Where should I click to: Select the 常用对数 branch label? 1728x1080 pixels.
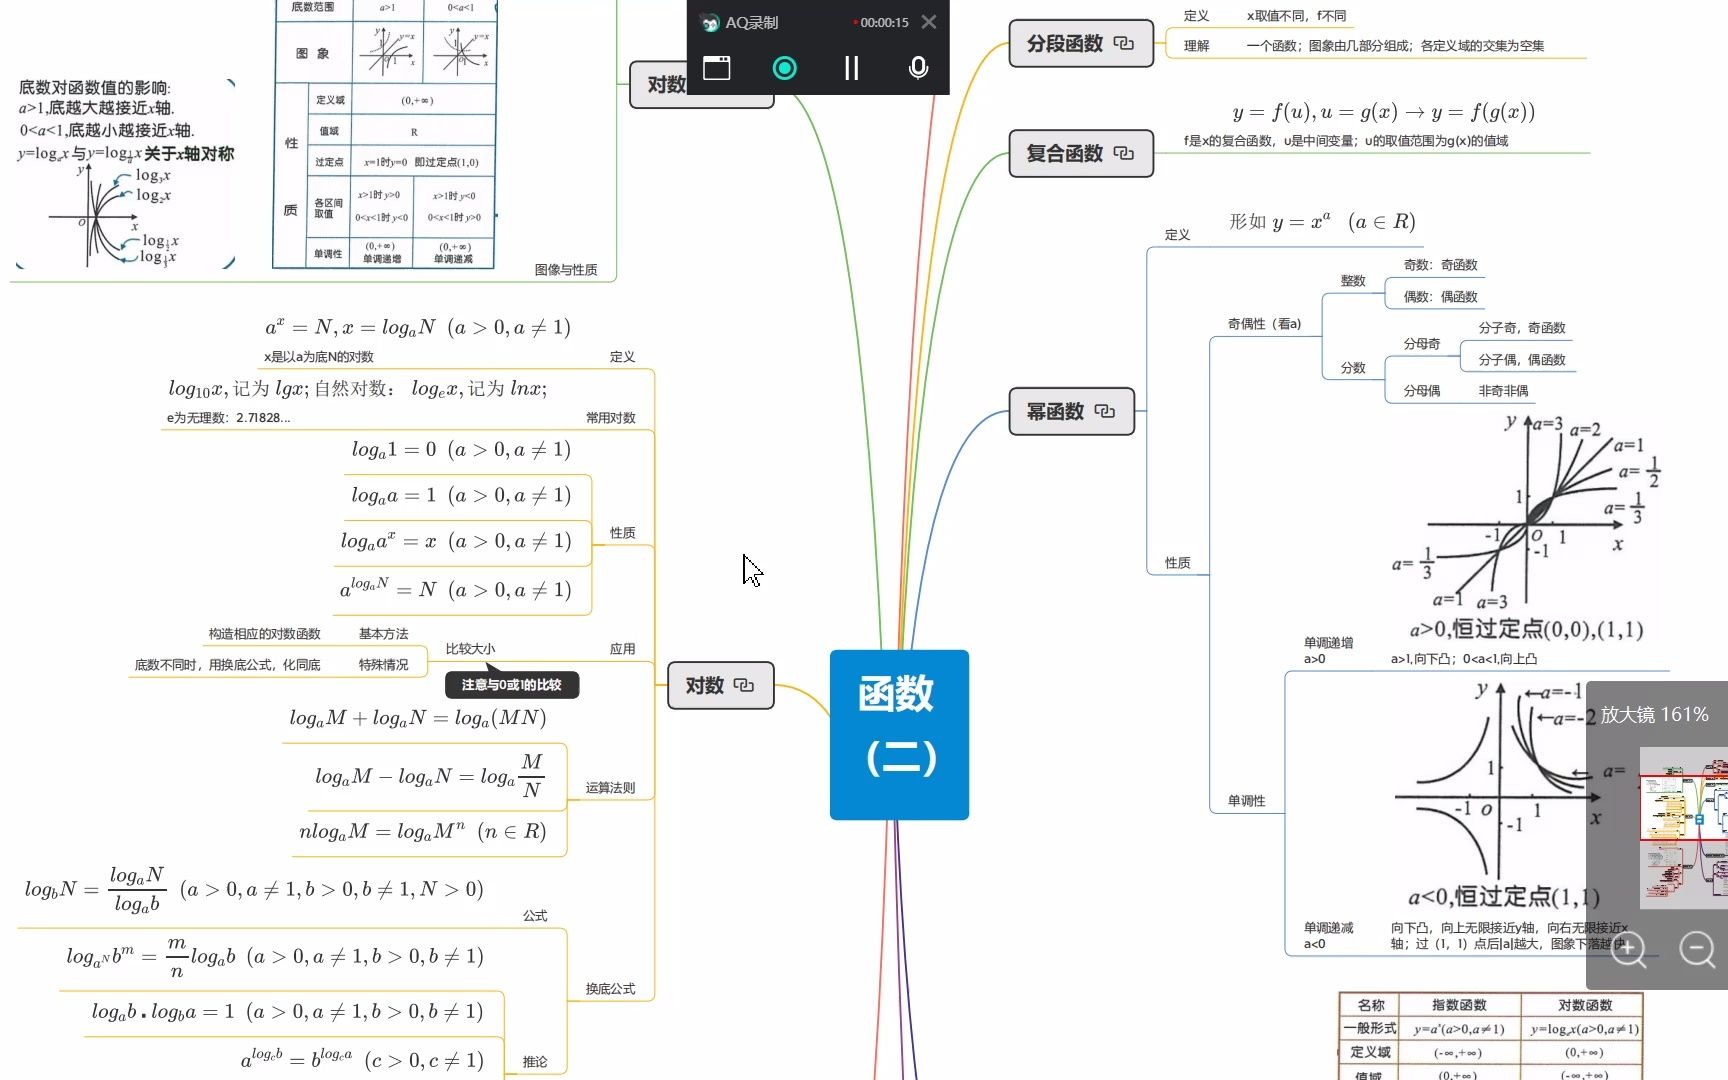pyautogui.click(x=610, y=418)
